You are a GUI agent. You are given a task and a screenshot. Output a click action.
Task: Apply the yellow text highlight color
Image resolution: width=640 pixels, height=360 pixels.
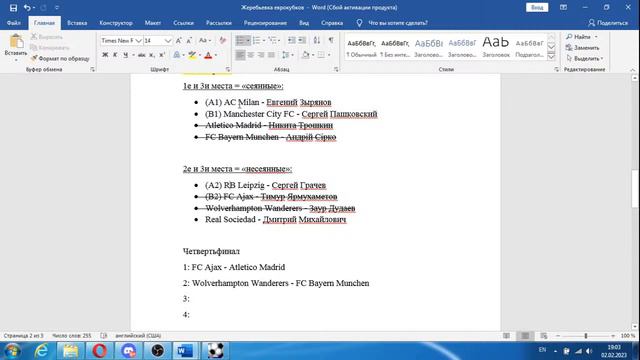191,55
